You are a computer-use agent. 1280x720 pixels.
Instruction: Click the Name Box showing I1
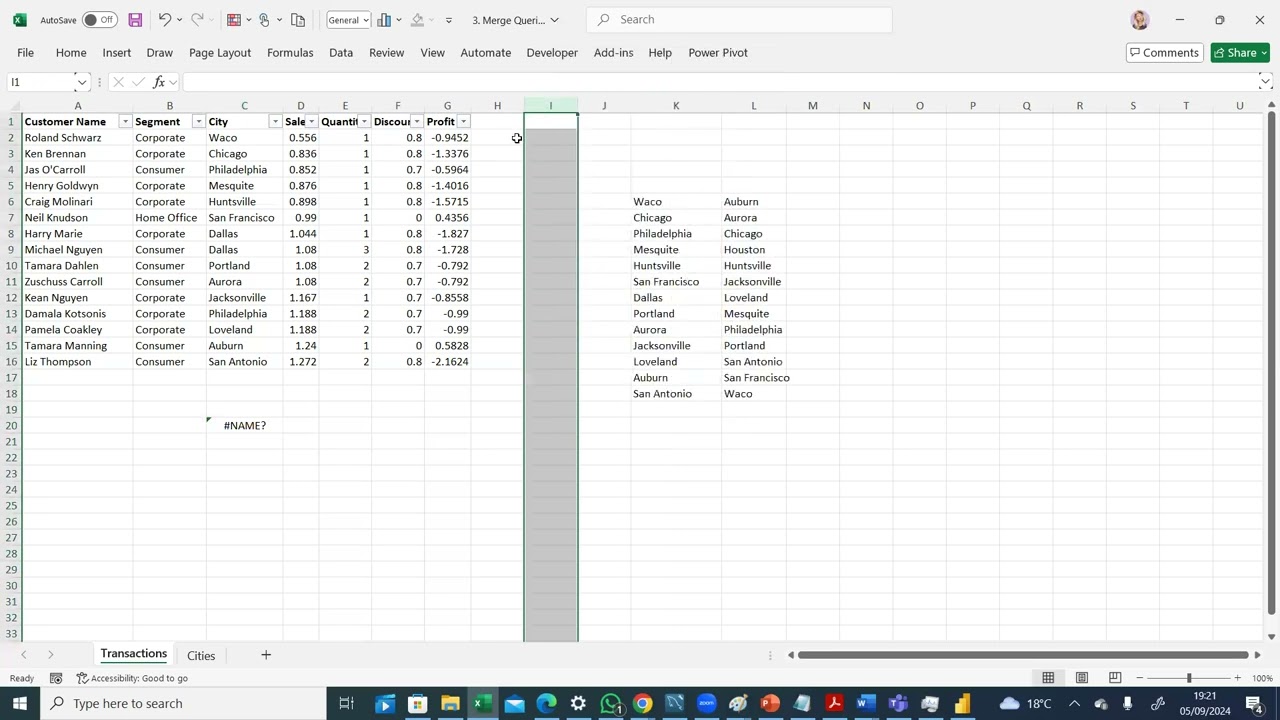[x=40, y=82]
